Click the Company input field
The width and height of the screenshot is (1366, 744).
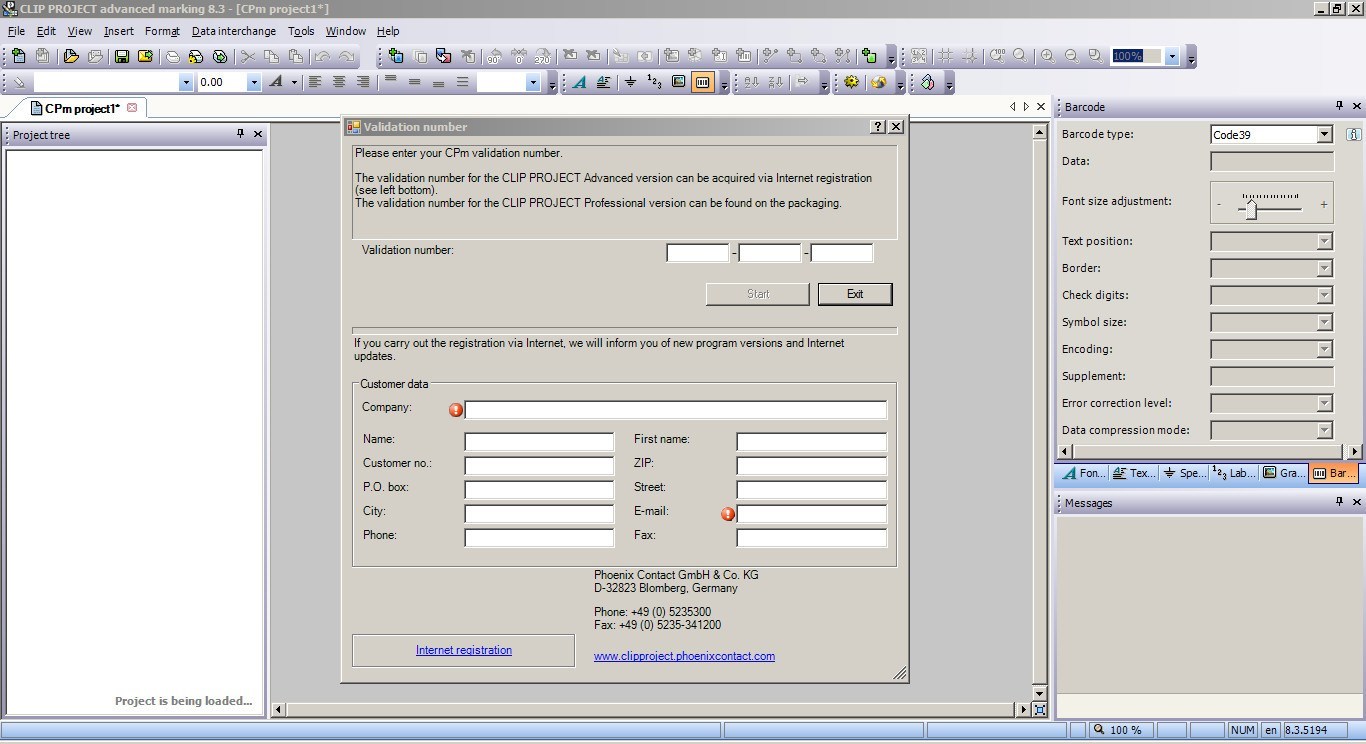click(676, 410)
